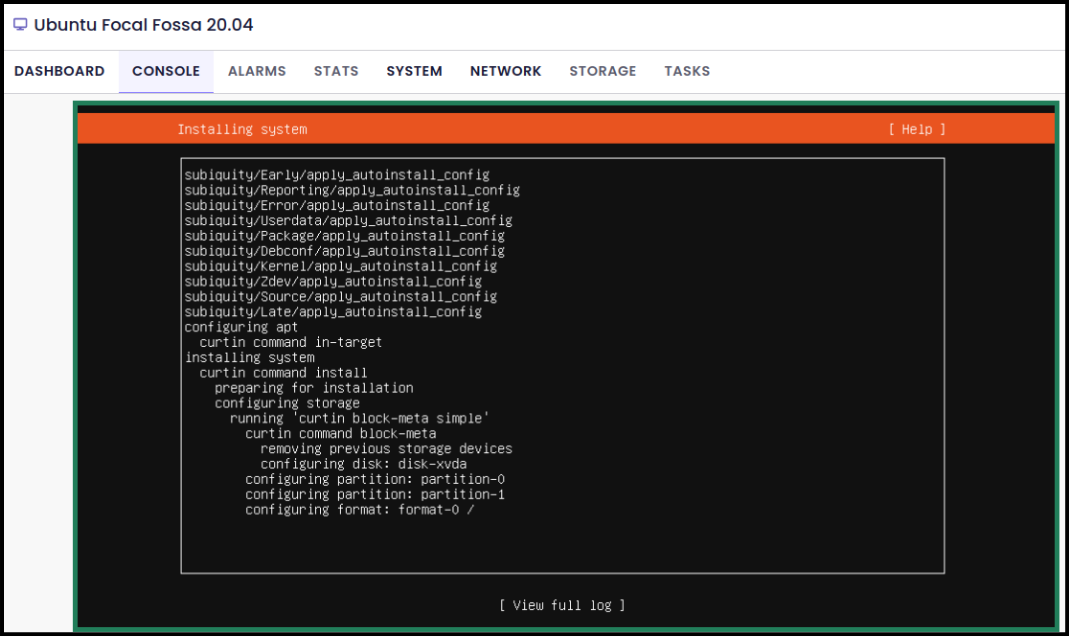Go to the System tab
The width and height of the screenshot is (1070, 637).
414,71
